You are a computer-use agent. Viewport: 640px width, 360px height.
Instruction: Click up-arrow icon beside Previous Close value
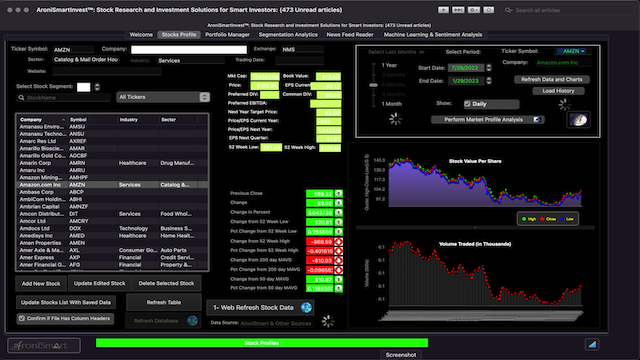point(339,193)
